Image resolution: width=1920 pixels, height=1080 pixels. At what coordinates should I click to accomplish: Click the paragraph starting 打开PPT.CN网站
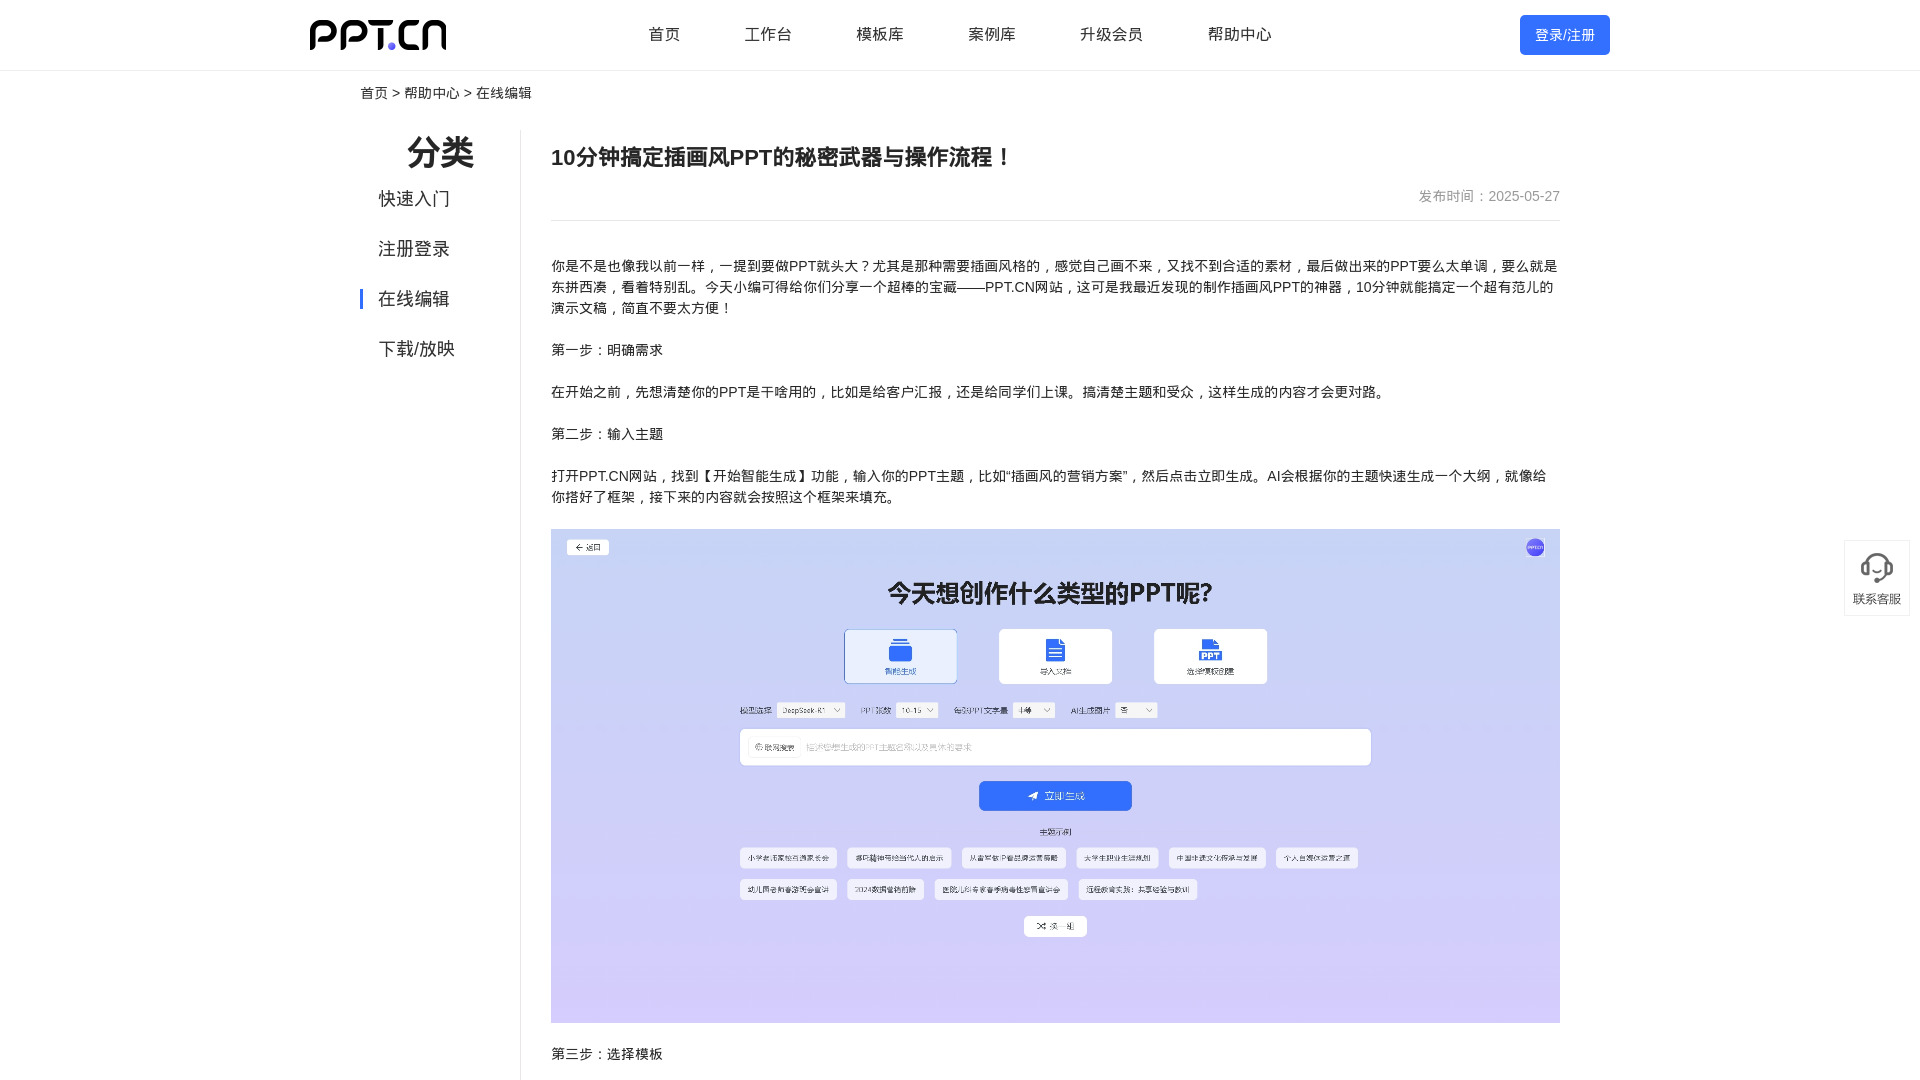pos(1050,487)
